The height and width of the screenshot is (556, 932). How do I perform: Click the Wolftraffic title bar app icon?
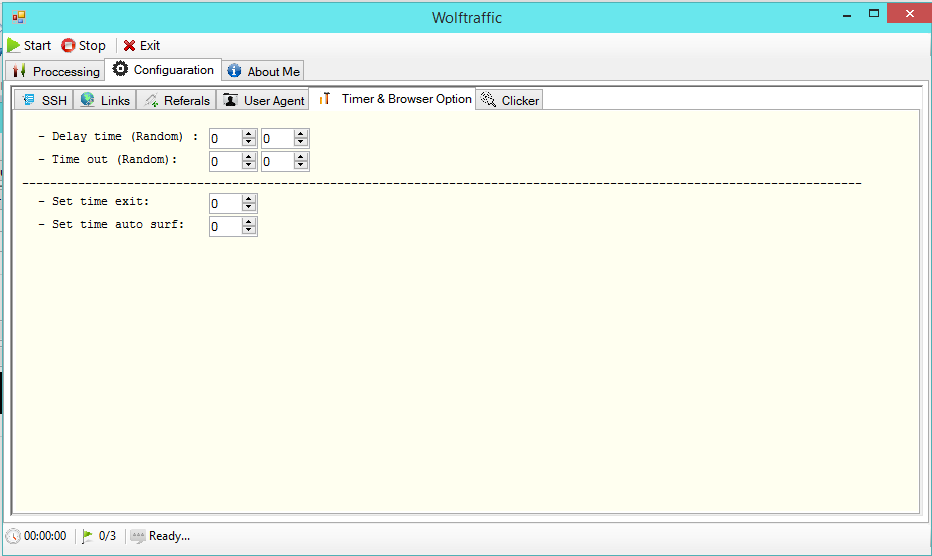[x=19, y=16]
